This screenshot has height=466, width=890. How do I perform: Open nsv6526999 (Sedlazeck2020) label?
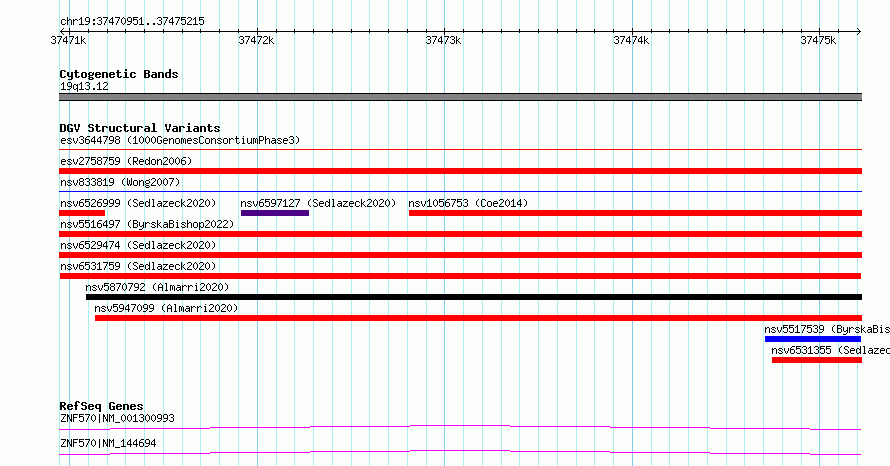[x=138, y=203]
